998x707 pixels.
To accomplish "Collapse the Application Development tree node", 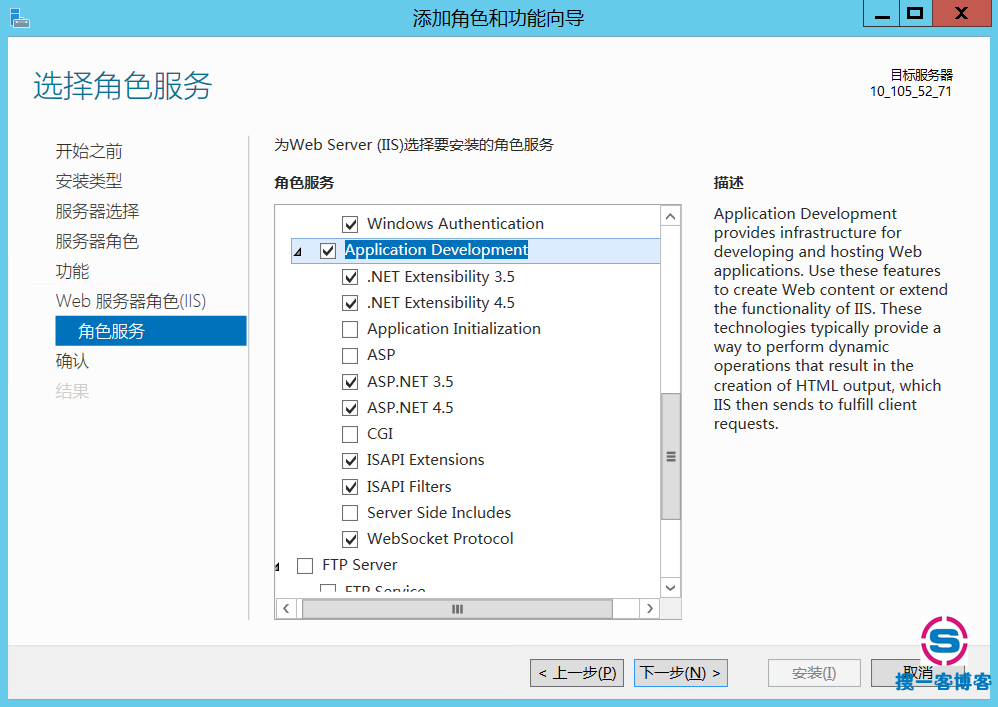I will (298, 252).
